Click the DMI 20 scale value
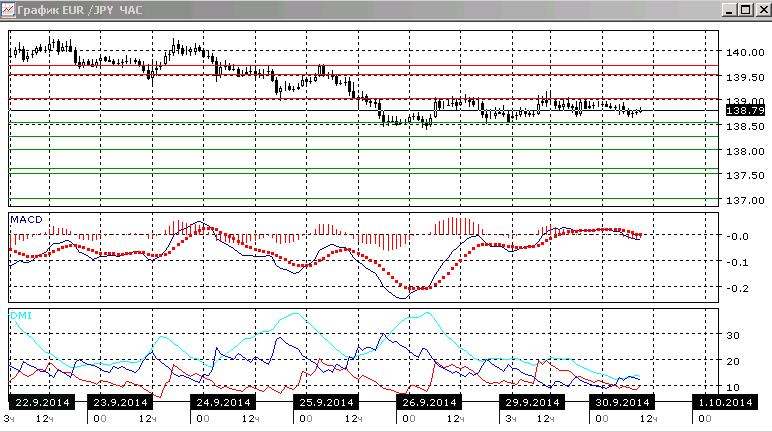Screen dimensions: 772x432 (x=733, y=361)
